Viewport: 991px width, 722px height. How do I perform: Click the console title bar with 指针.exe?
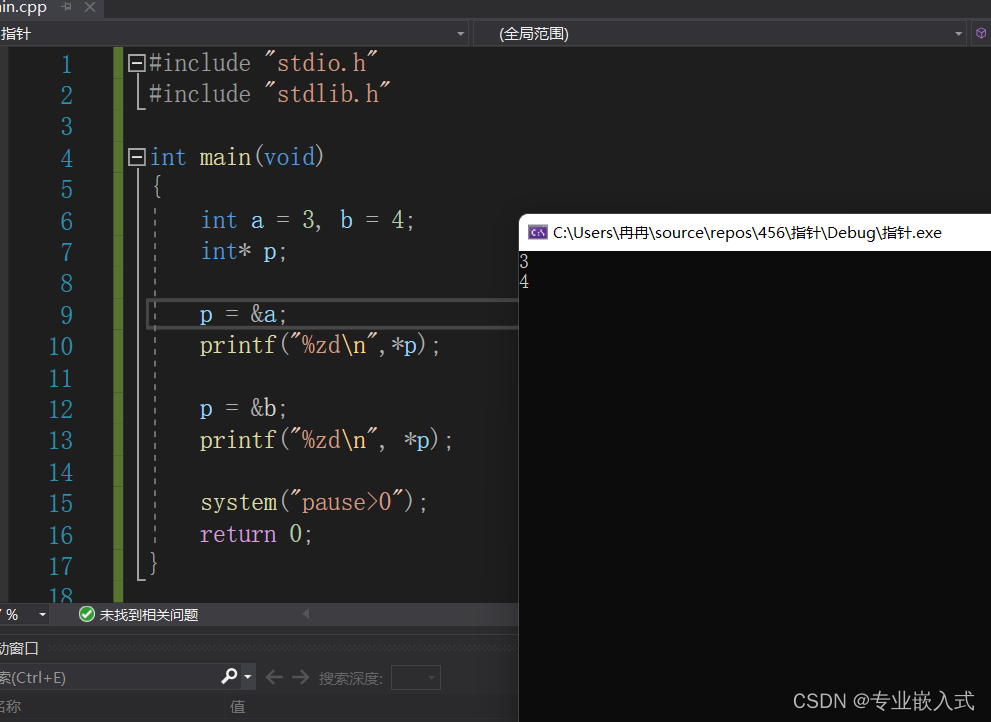pyautogui.click(x=755, y=233)
